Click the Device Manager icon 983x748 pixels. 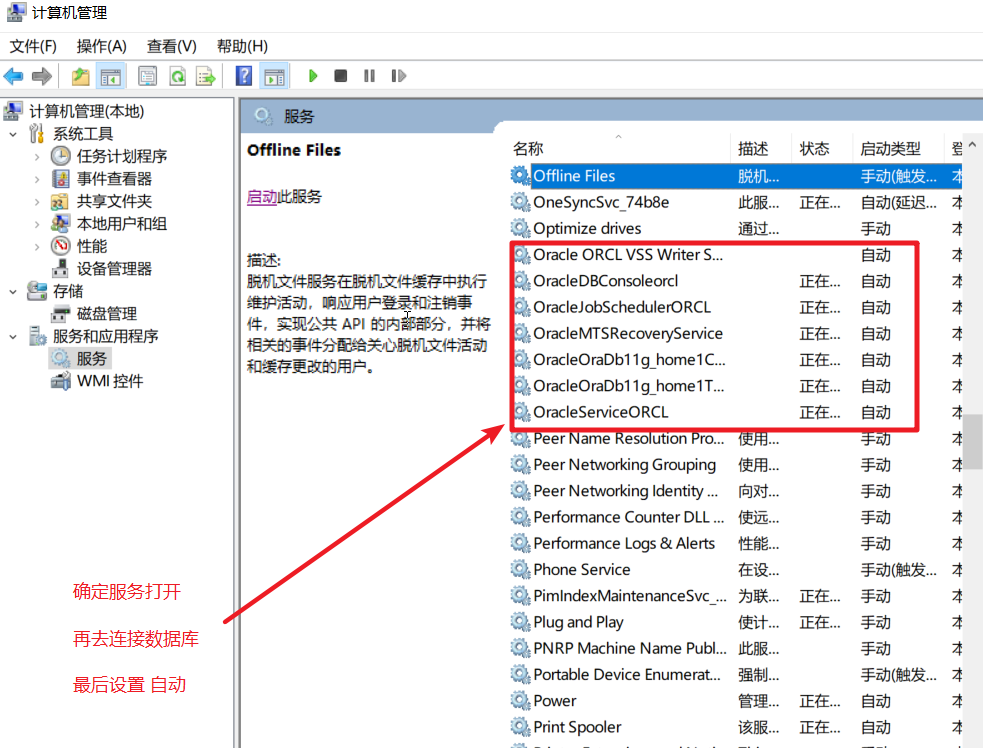60,268
